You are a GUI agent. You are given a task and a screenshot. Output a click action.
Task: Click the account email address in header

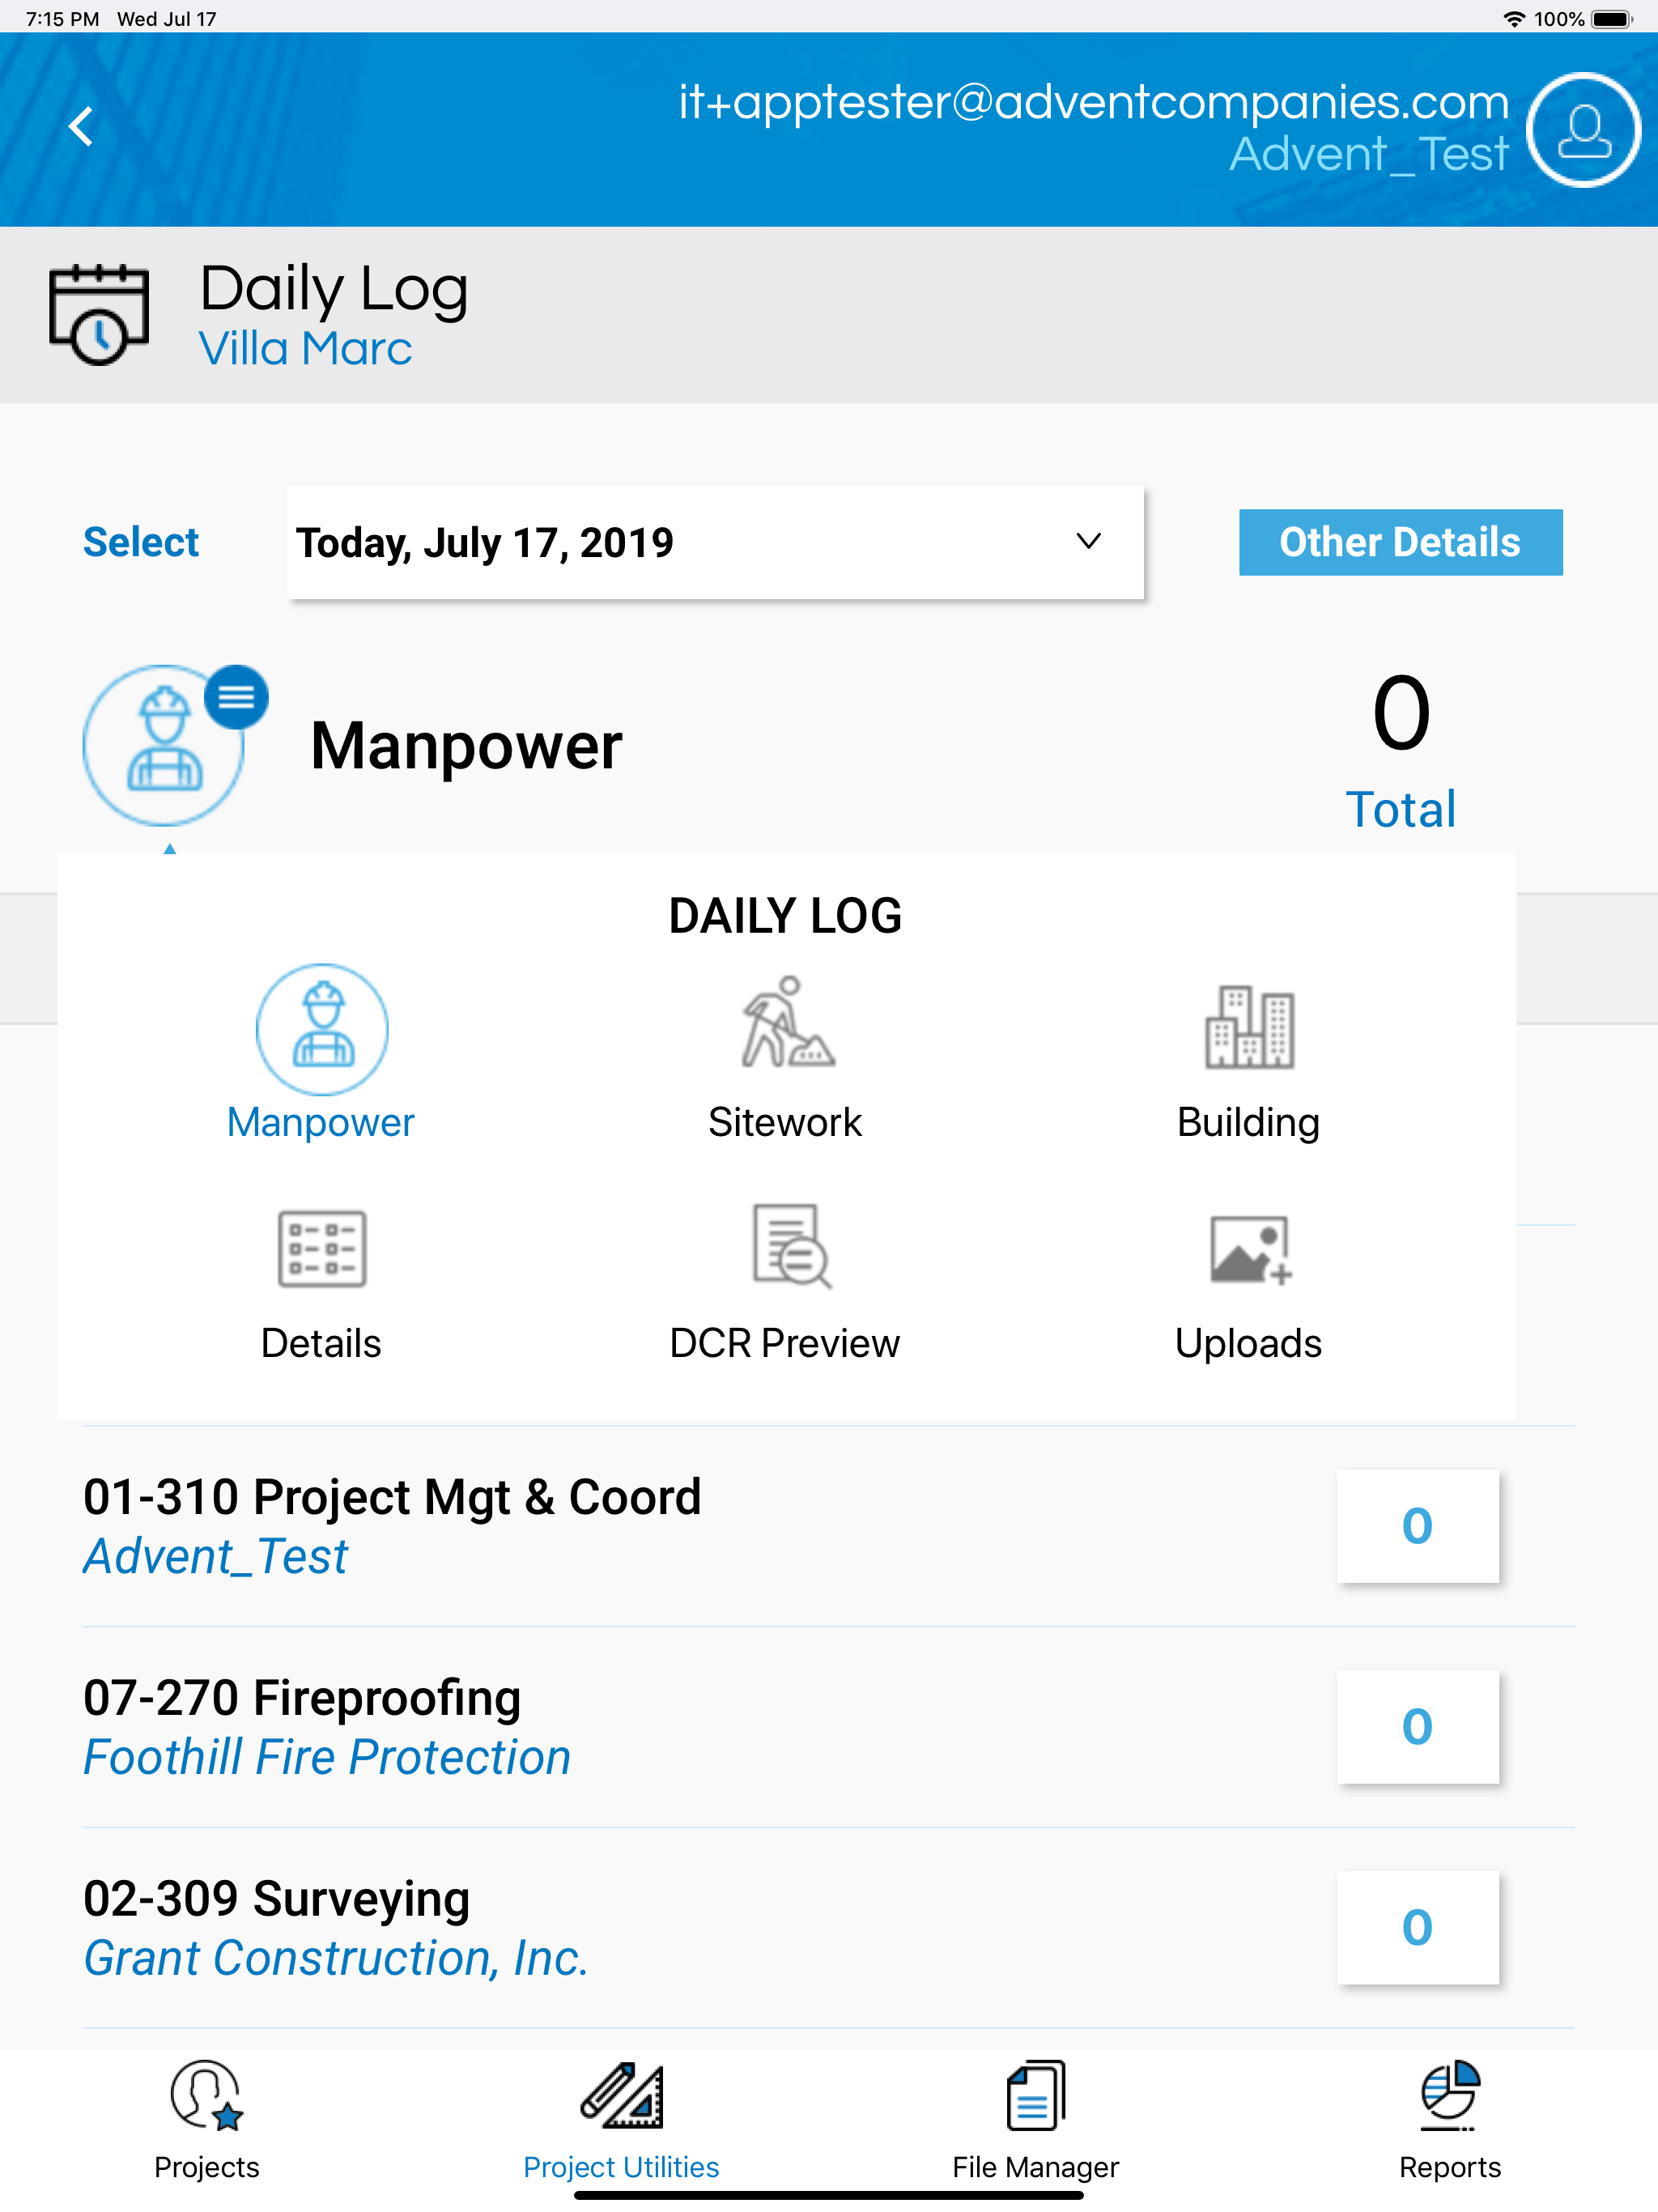click(1093, 101)
